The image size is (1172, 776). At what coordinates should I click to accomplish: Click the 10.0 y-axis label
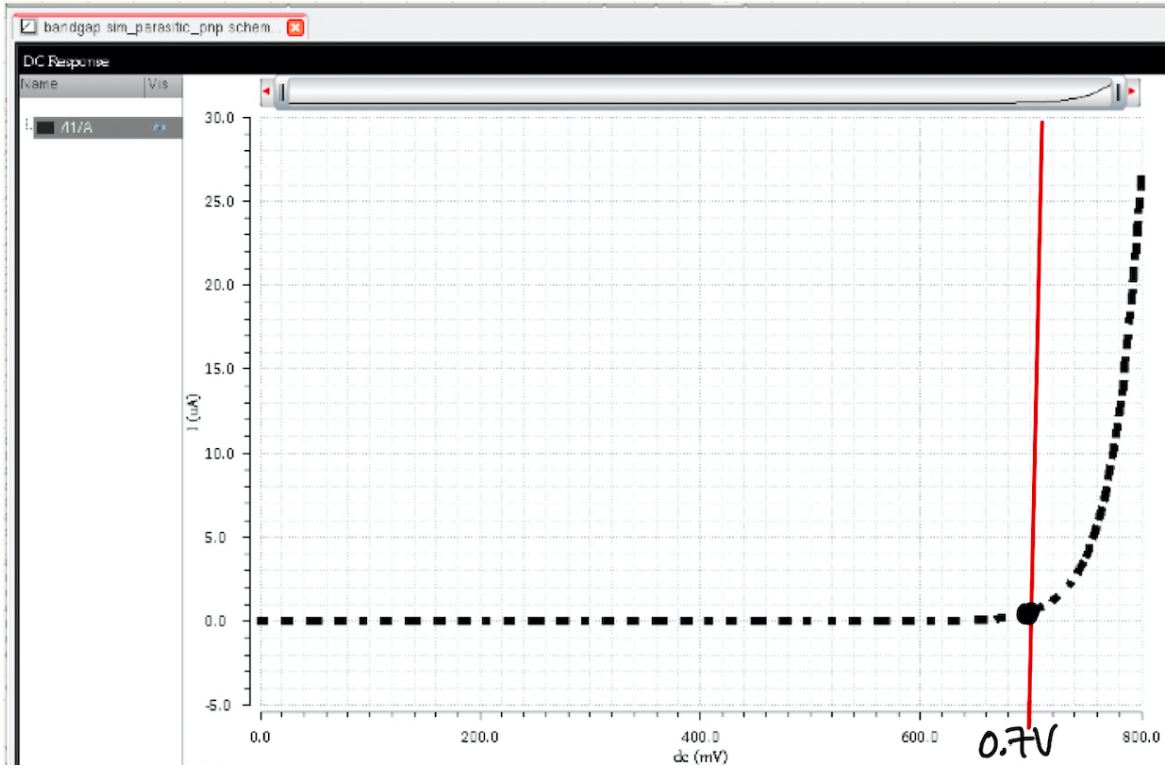pos(219,453)
